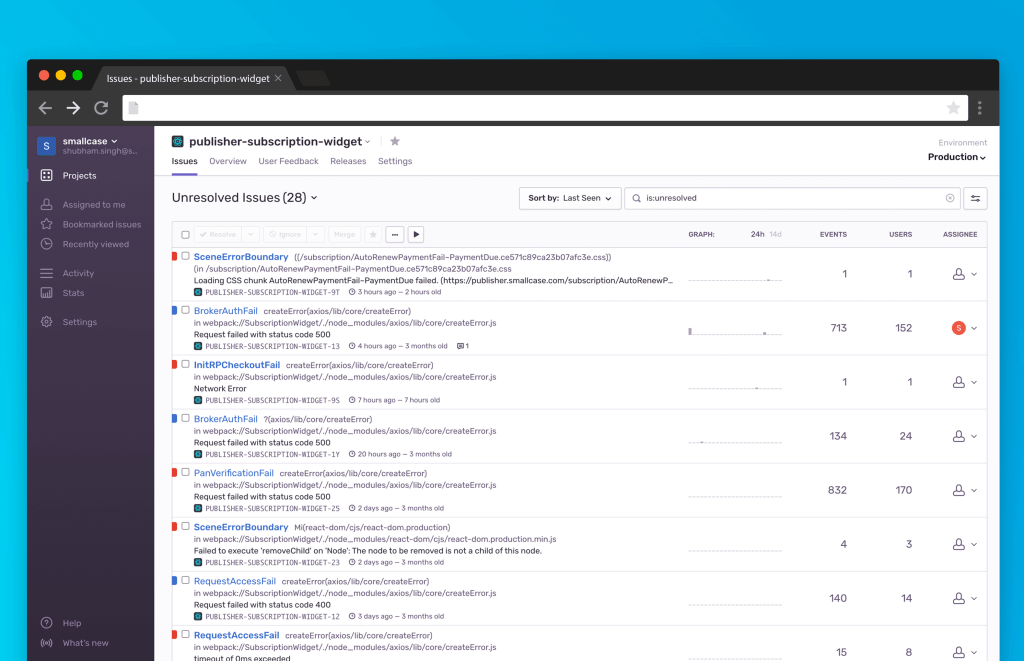Click the Help icon in sidebar
The width and height of the screenshot is (1024, 661).
(46, 623)
